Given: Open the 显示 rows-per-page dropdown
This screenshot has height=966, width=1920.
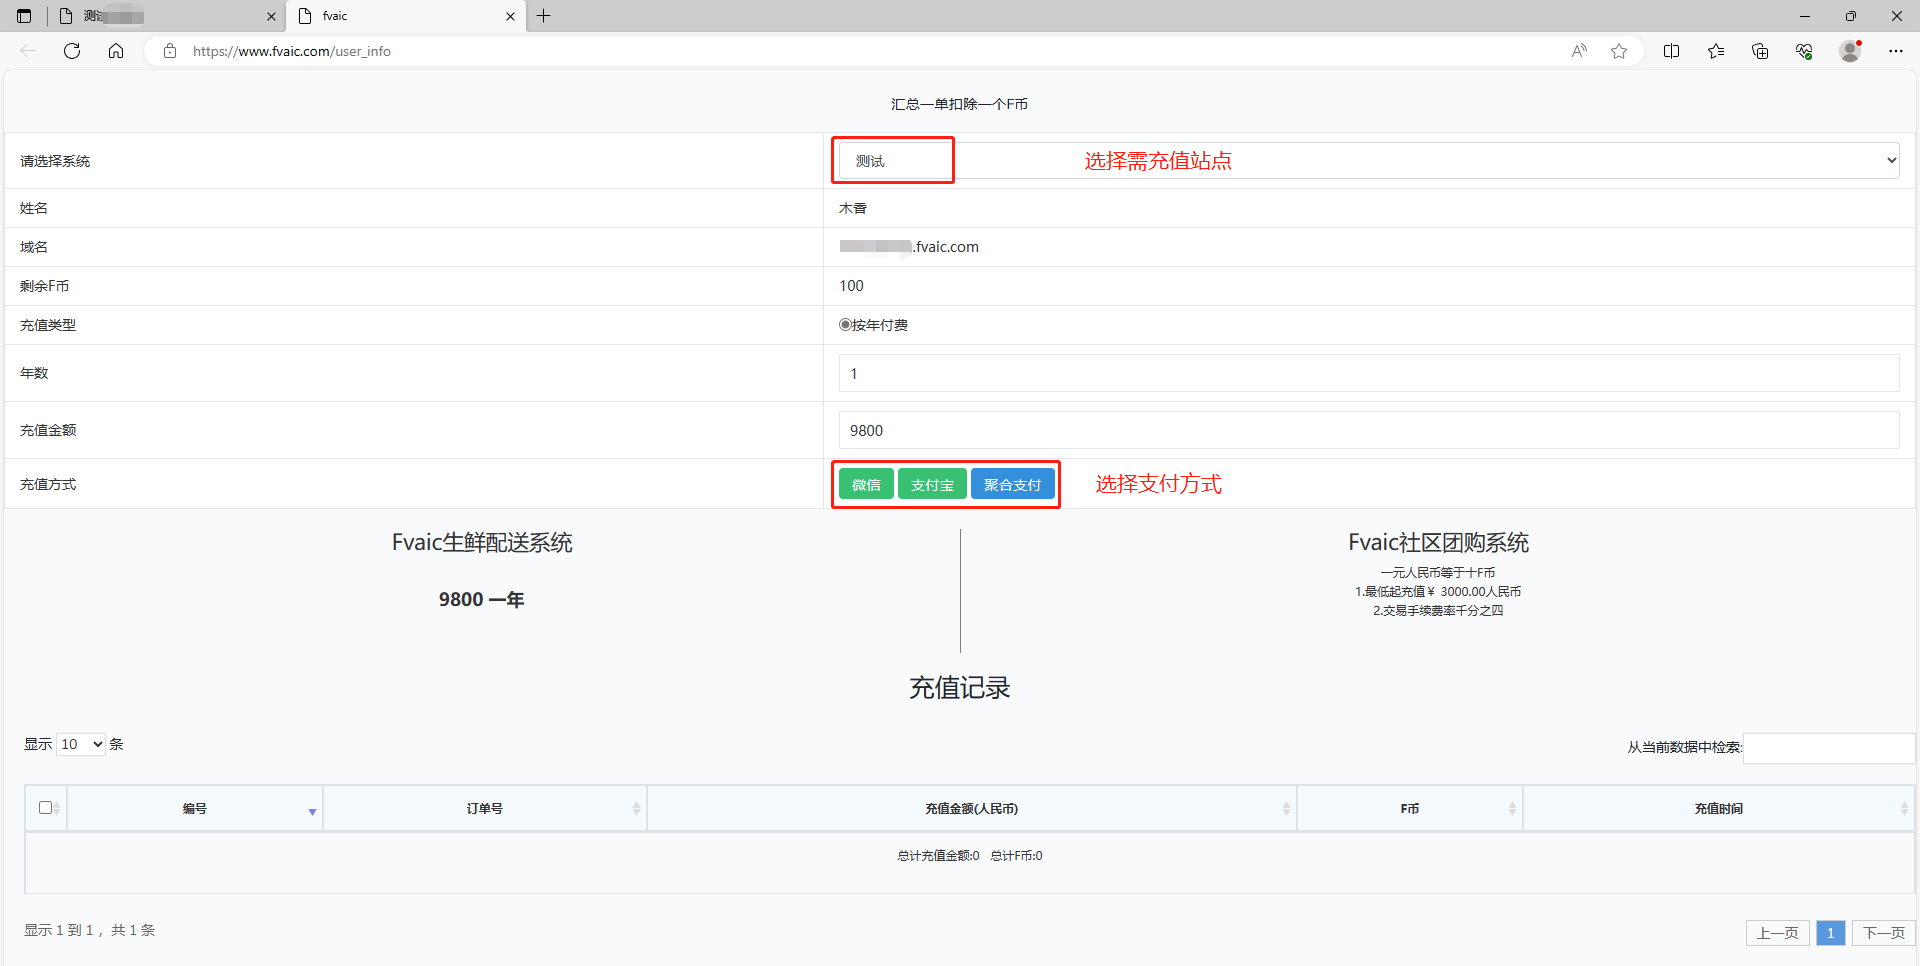Looking at the screenshot, I should click(81, 744).
